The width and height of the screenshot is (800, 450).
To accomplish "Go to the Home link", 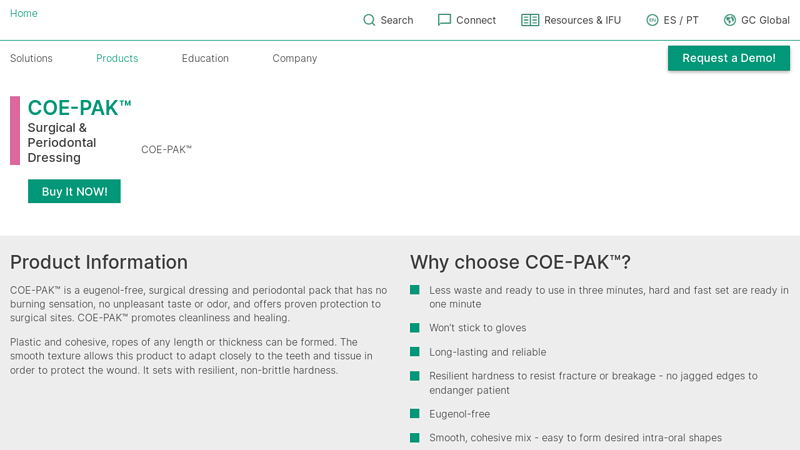I will pyautogui.click(x=23, y=13).
